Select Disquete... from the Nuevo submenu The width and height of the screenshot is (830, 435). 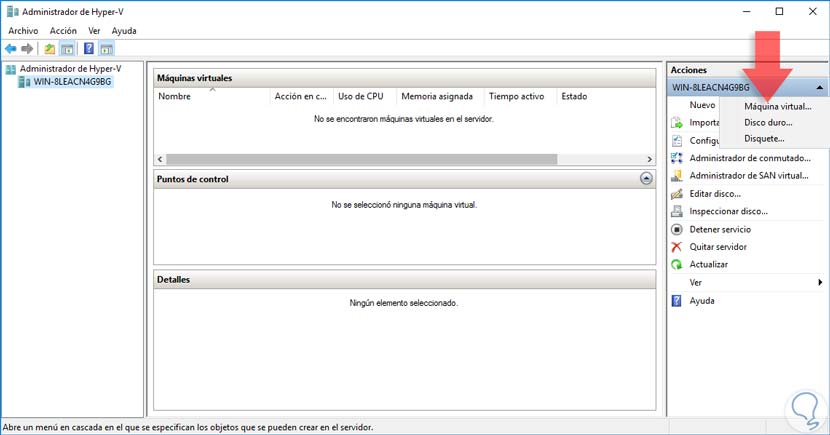click(764, 139)
